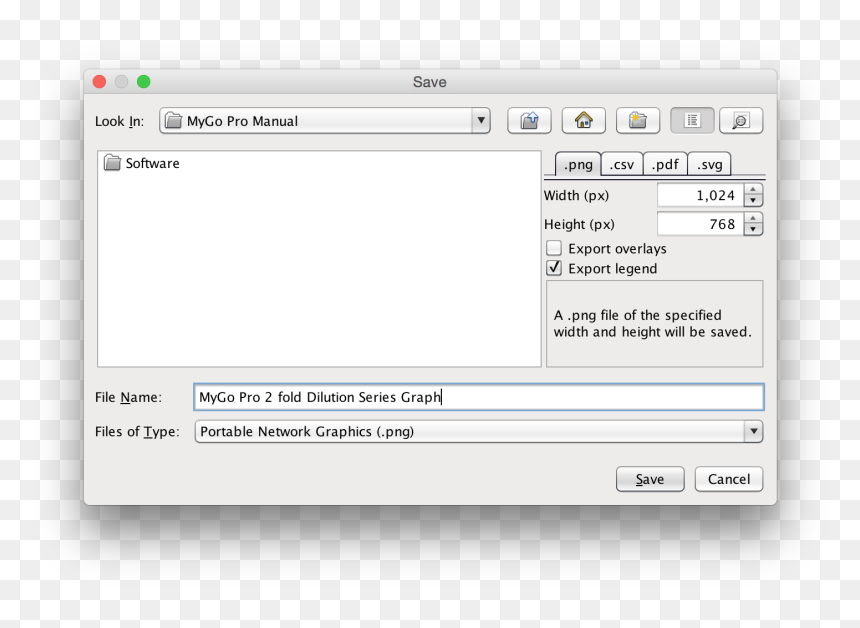This screenshot has width=860, height=628.
Task: Click in the File Name field
Action: pos(478,397)
